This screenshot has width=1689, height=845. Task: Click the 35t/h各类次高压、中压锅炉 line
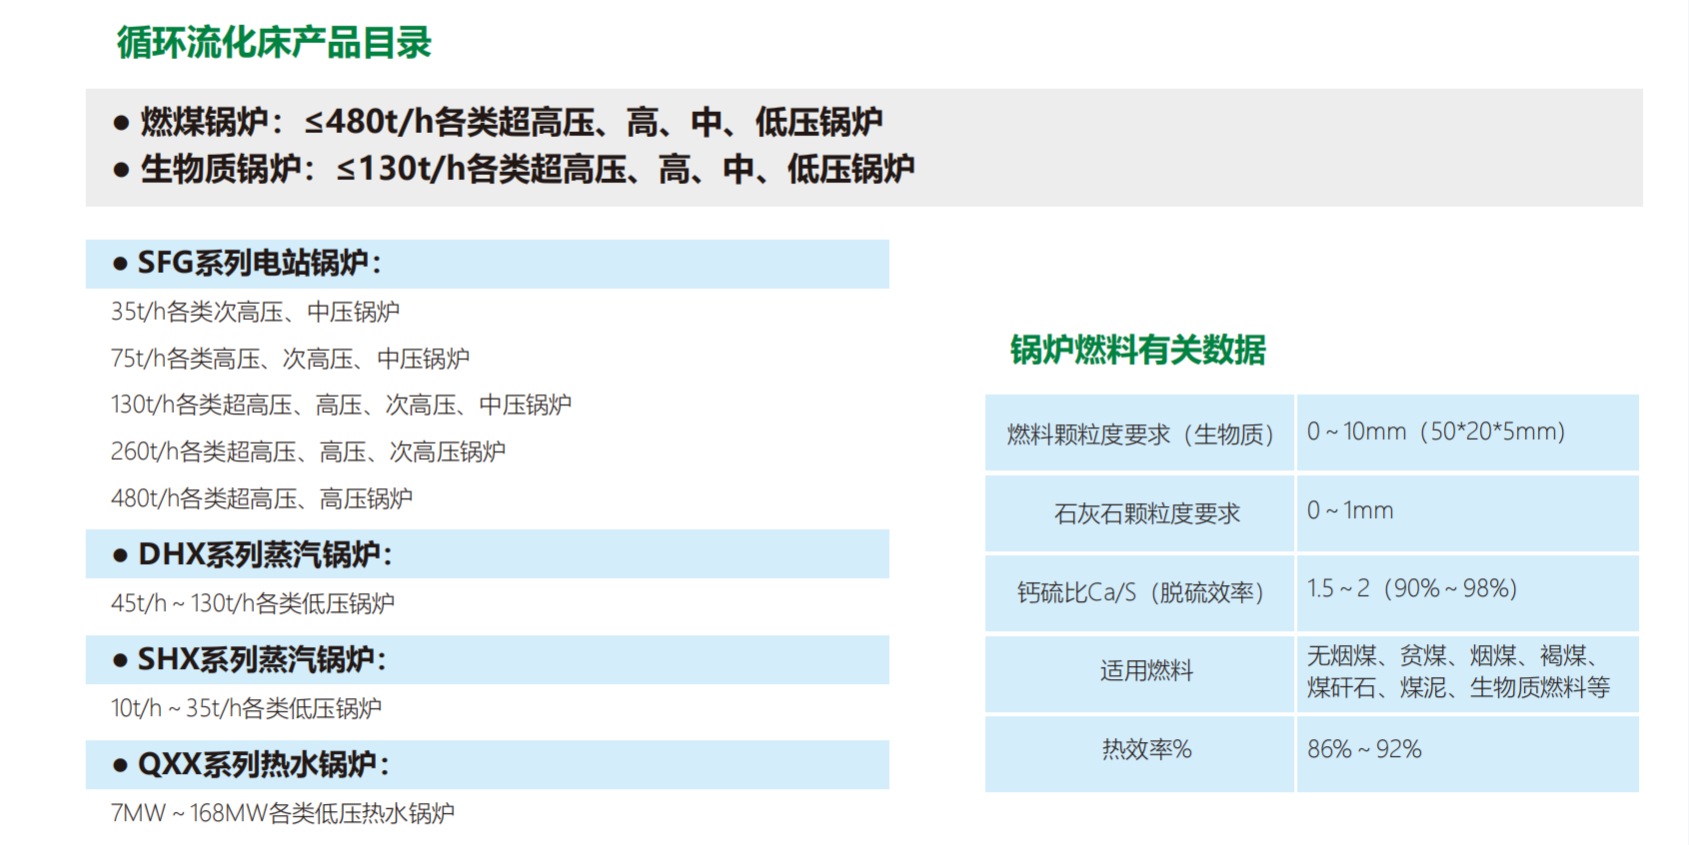pyautogui.click(x=255, y=312)
